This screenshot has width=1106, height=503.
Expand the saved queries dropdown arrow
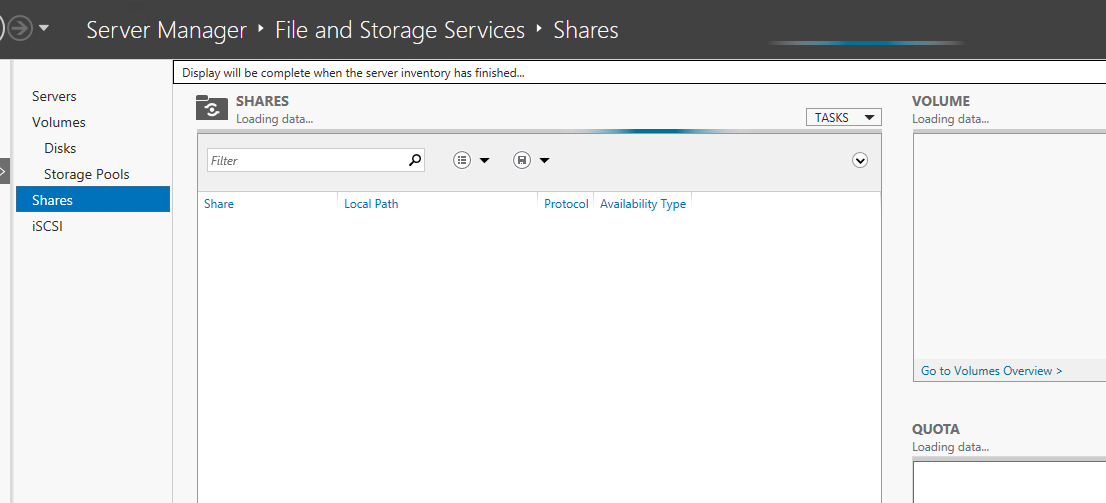tap(545, 161)
